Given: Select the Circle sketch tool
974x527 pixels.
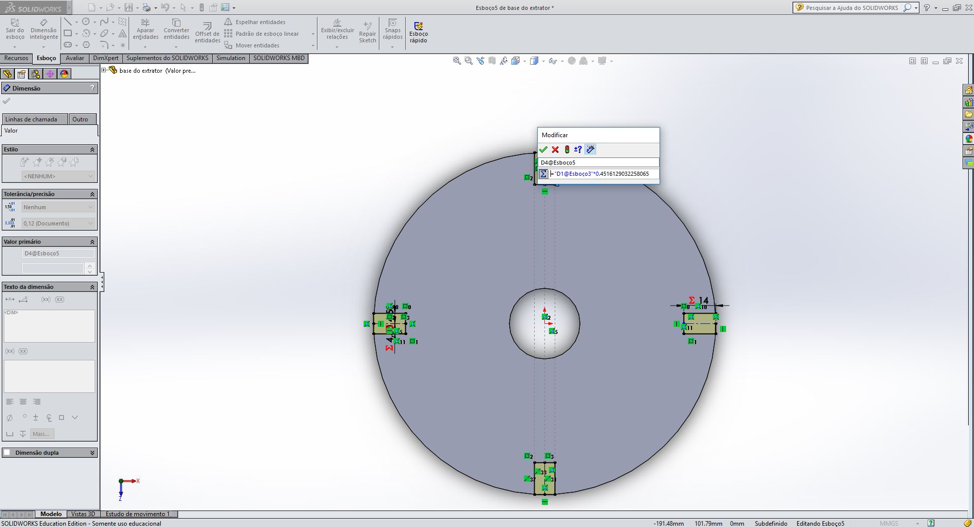Looking at the screenshot, I should [x=86, y=22].
